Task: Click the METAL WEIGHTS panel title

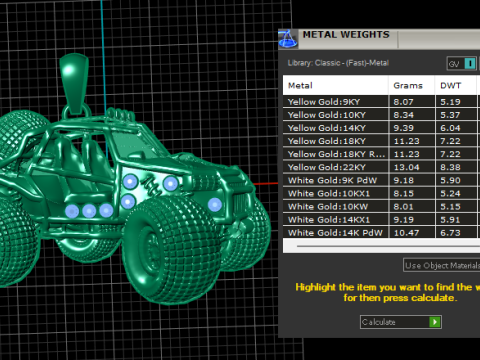Action: (x=346, y=35)
